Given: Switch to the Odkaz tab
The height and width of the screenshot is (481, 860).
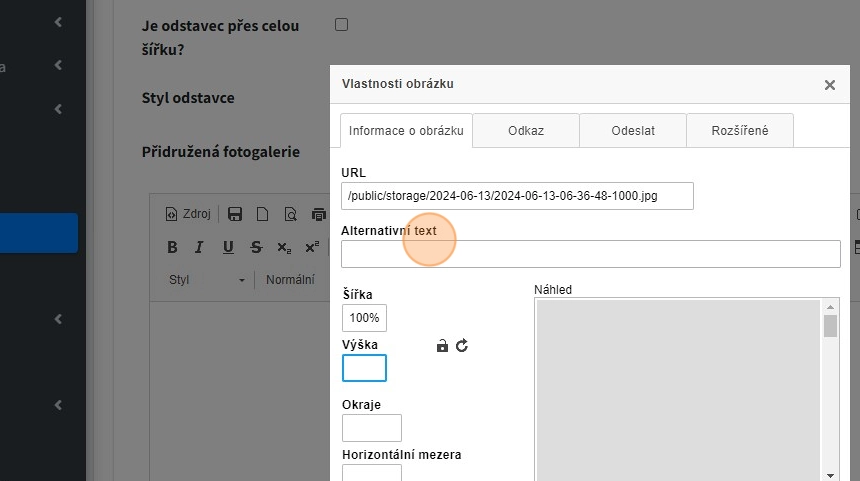Looking at the screenshot, I should pos(526,131).
